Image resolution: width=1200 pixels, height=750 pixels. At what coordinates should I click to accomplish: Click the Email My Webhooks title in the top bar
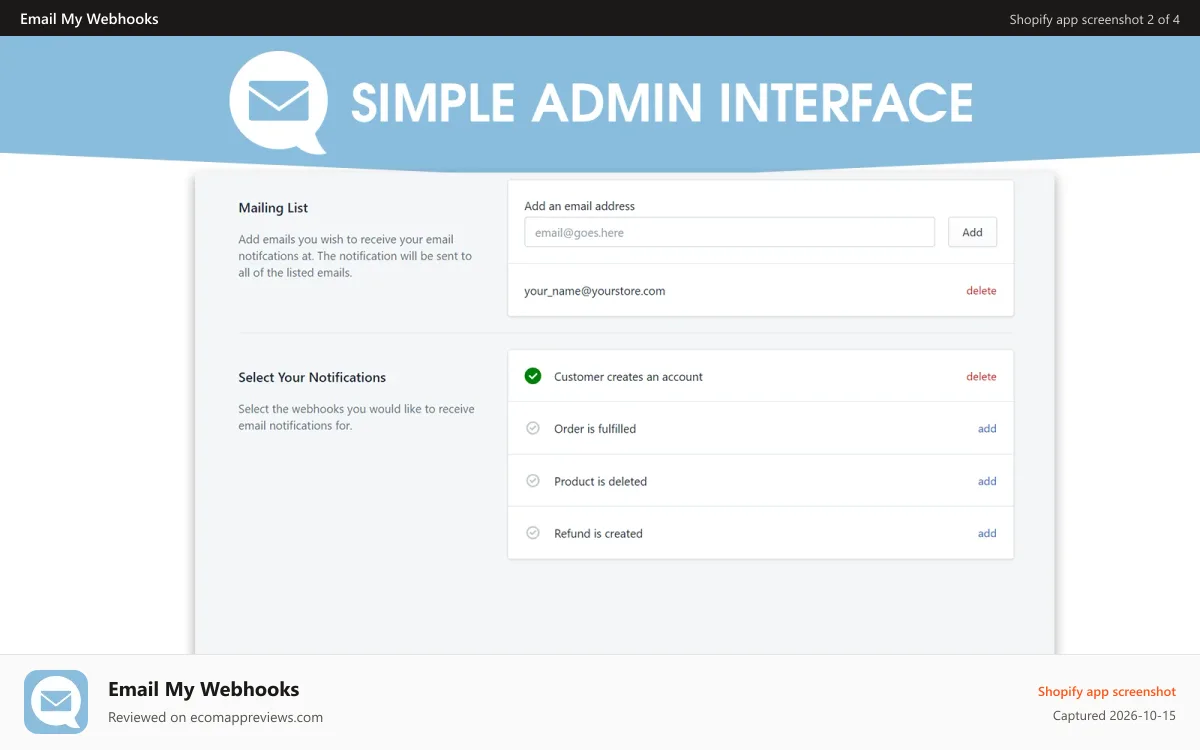(x=89, y=18)
